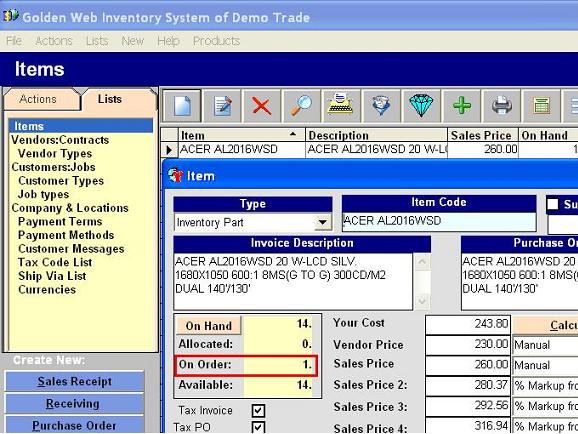Click the Golden Web Inventory app title icon

point(11,15)
